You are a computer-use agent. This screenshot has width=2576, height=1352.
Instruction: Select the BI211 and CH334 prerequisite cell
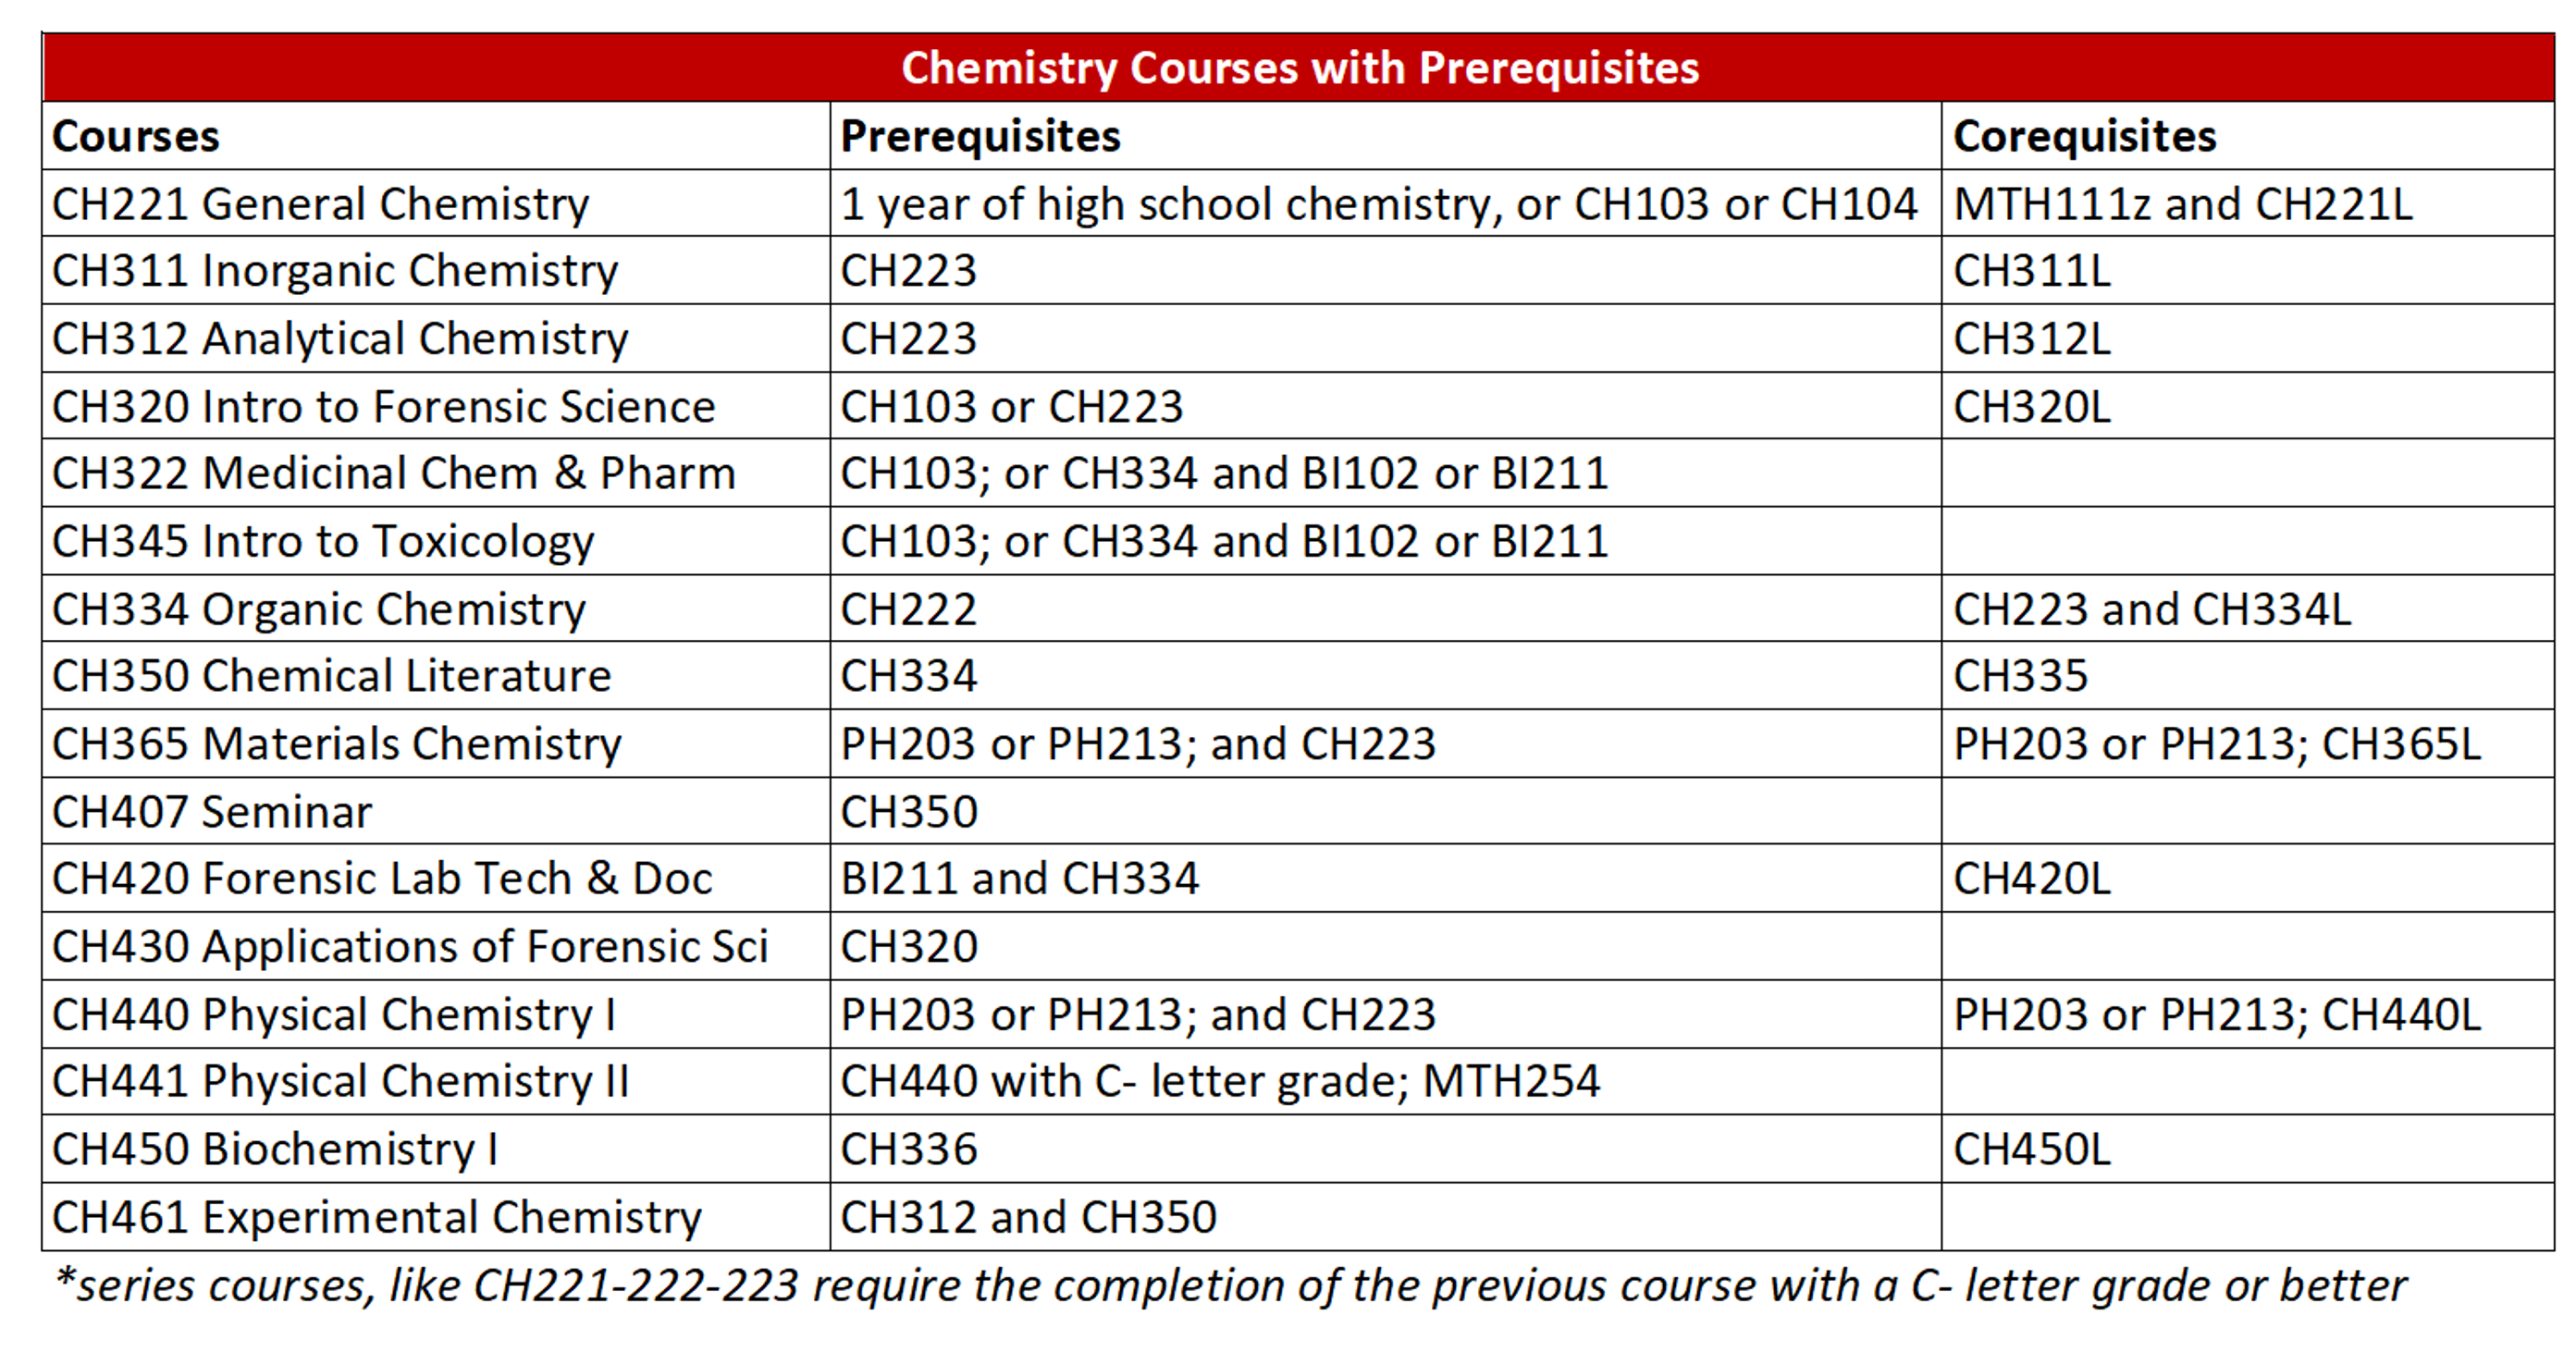click(x=1019, y=879)
